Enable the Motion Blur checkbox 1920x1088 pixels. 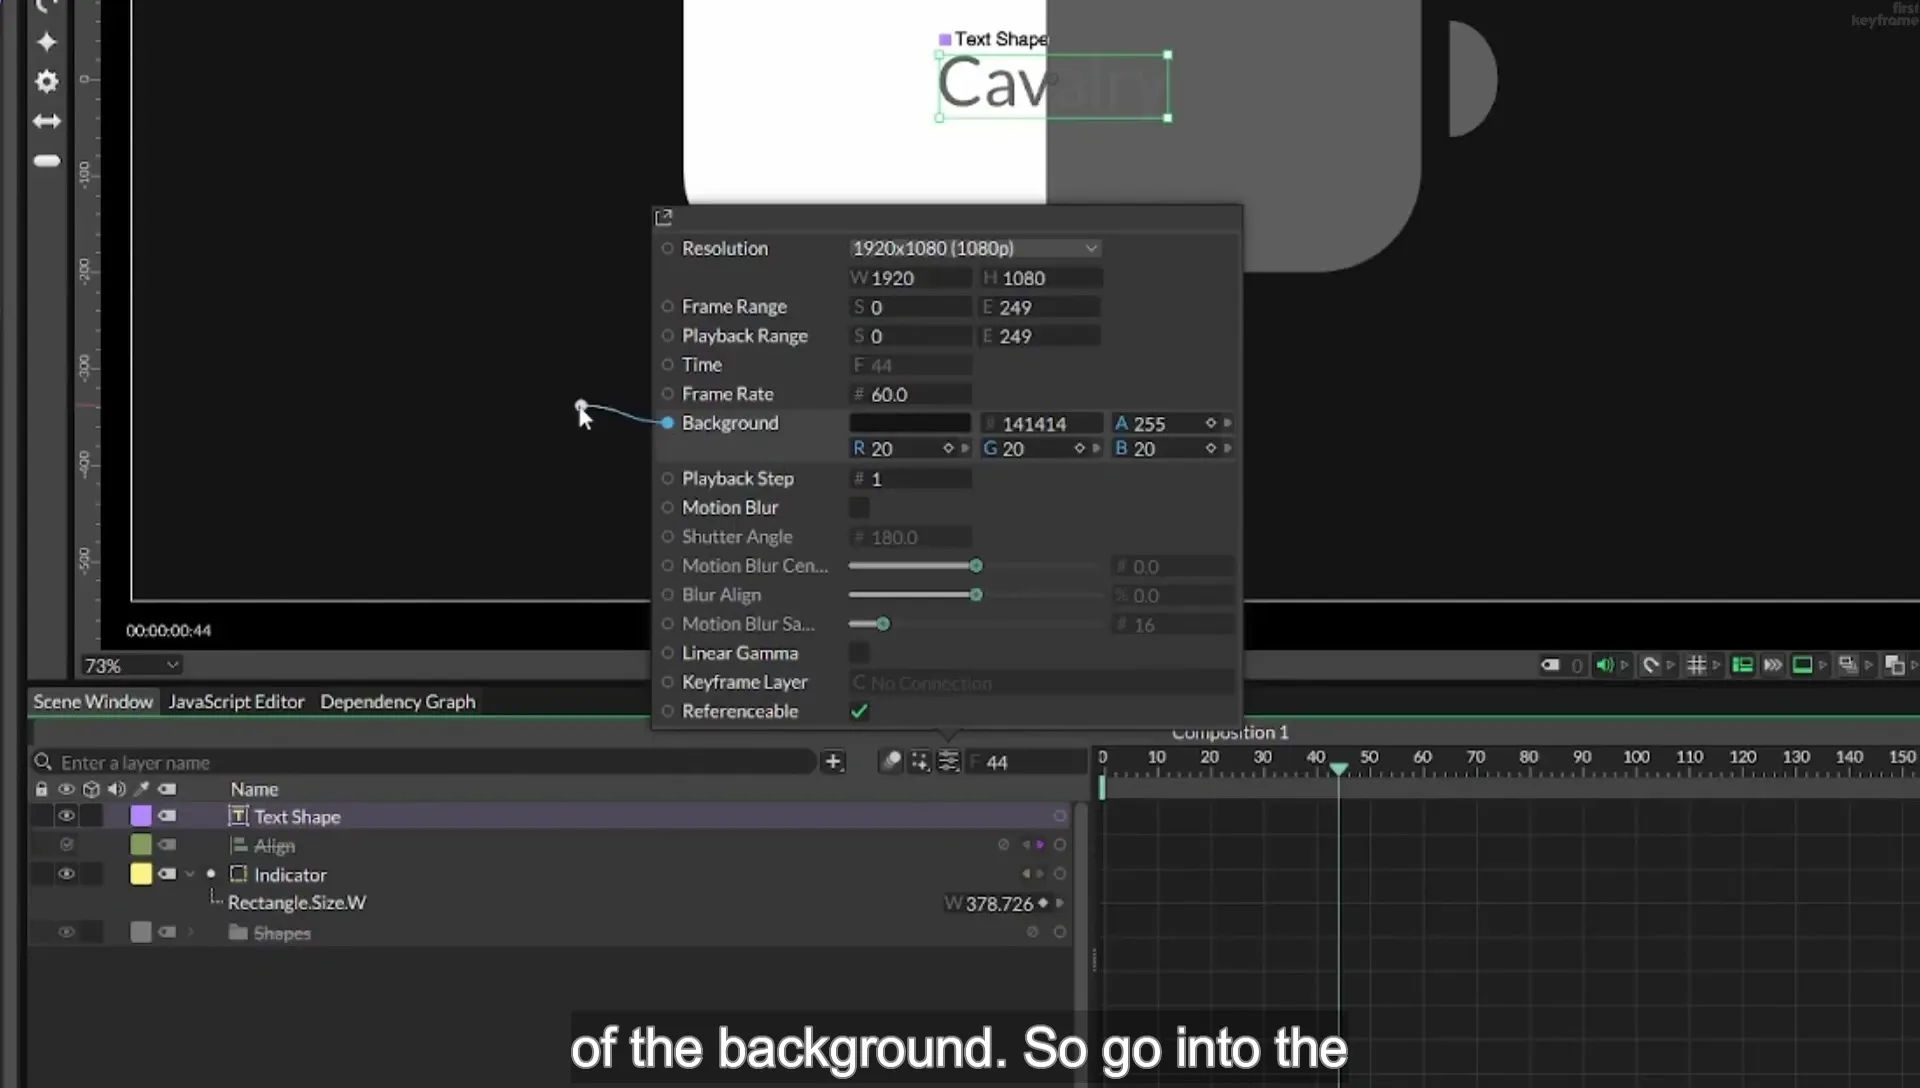(859, 508)
